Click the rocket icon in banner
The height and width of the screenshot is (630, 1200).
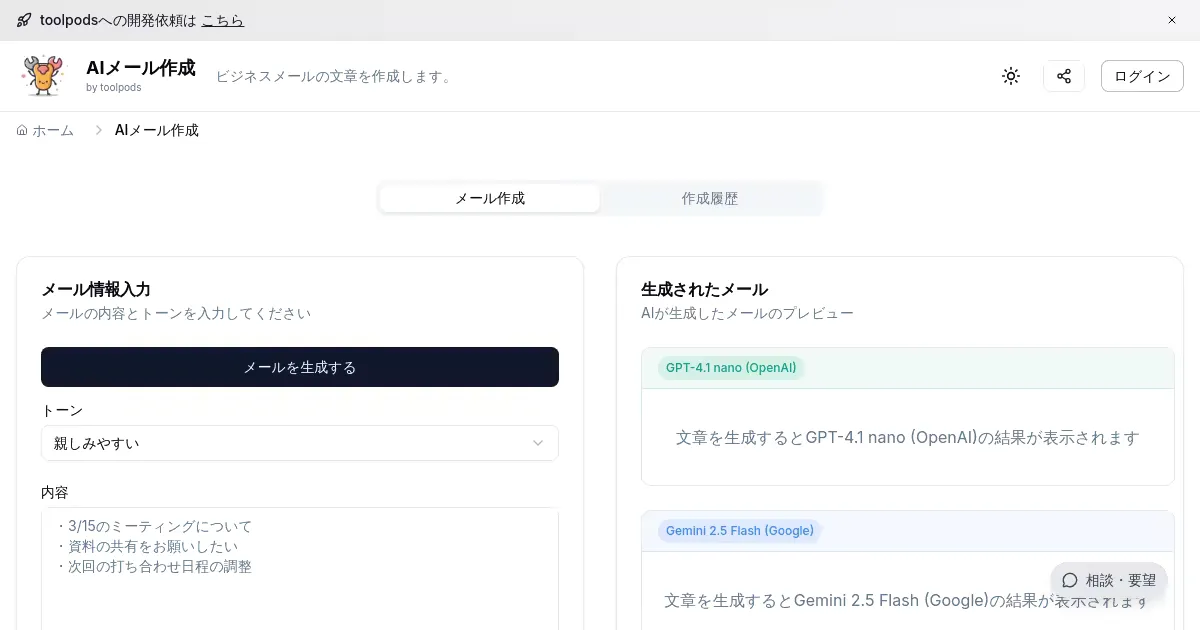pos(24,20)
